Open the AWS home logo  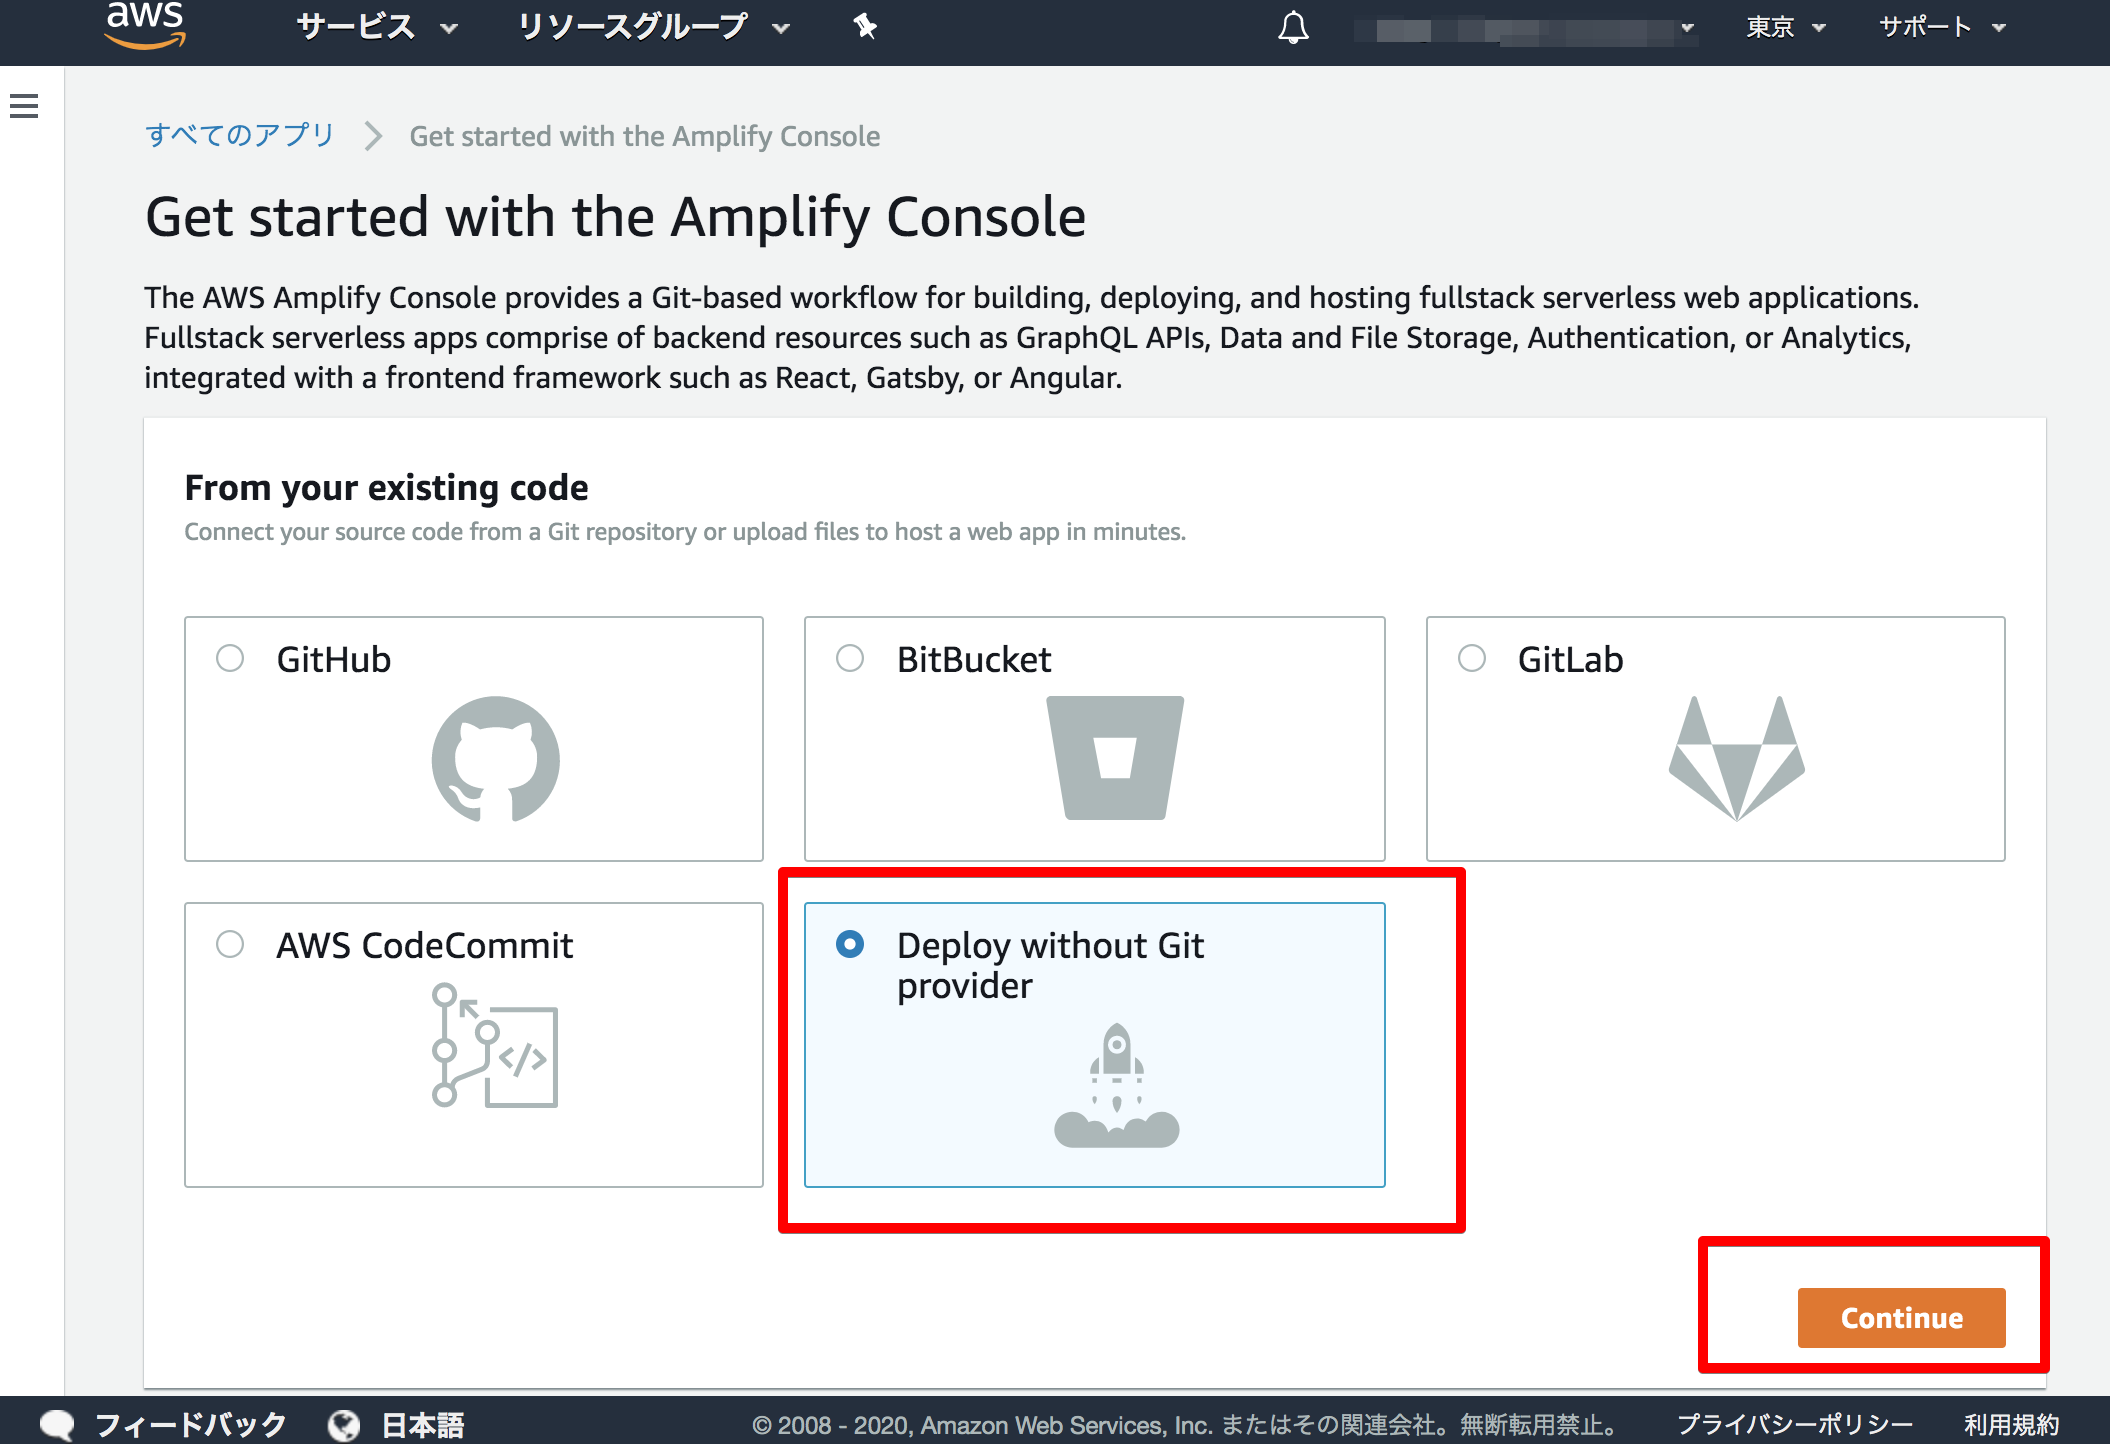point(146,24)
